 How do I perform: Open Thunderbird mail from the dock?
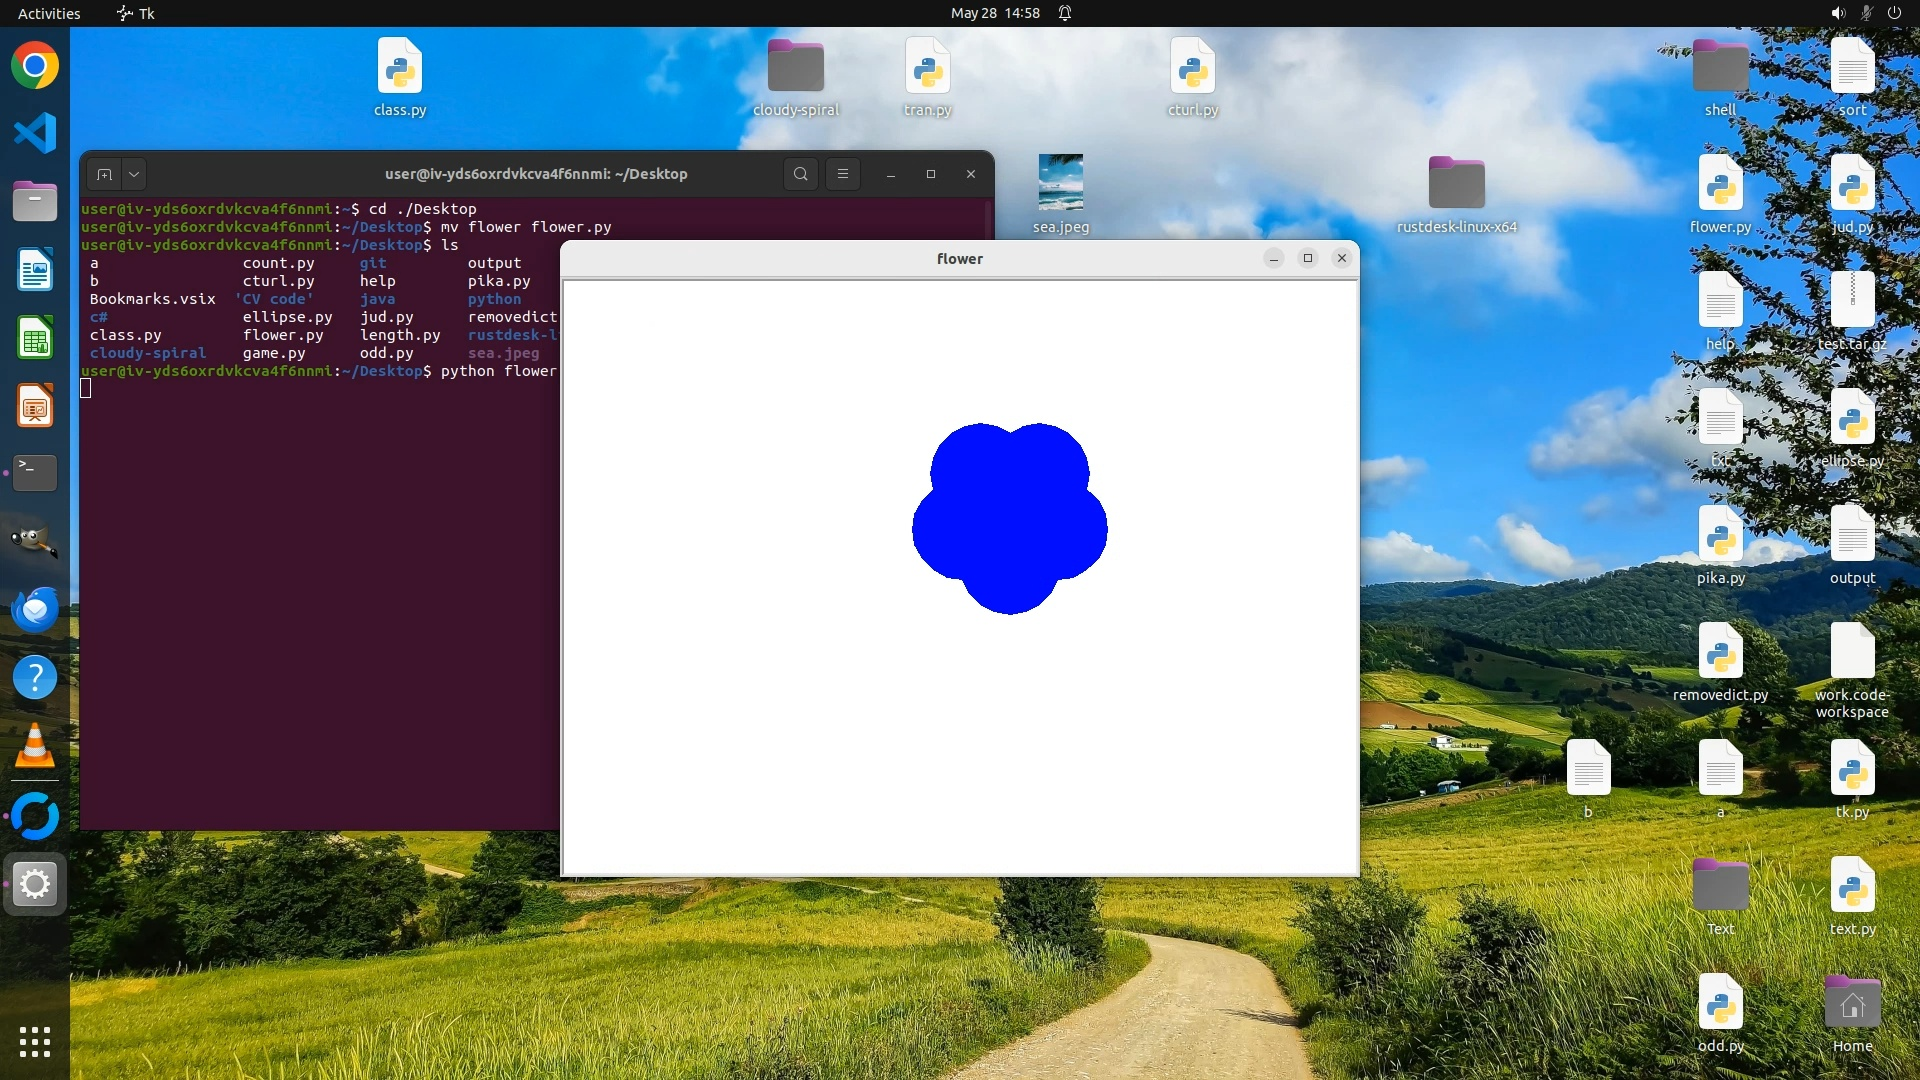tap(35, 609)
